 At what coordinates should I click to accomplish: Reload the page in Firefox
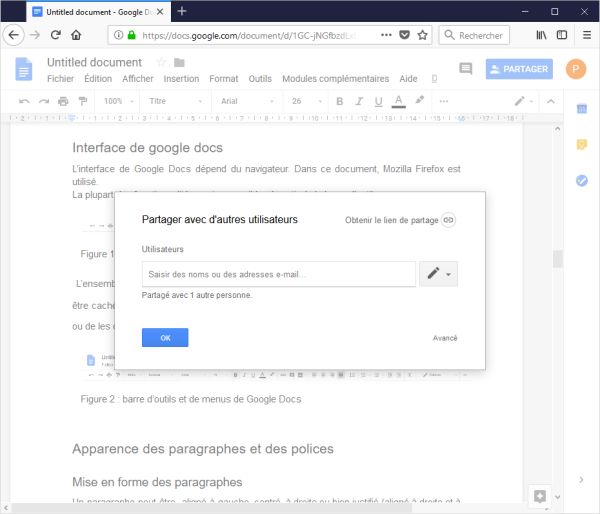56,35
